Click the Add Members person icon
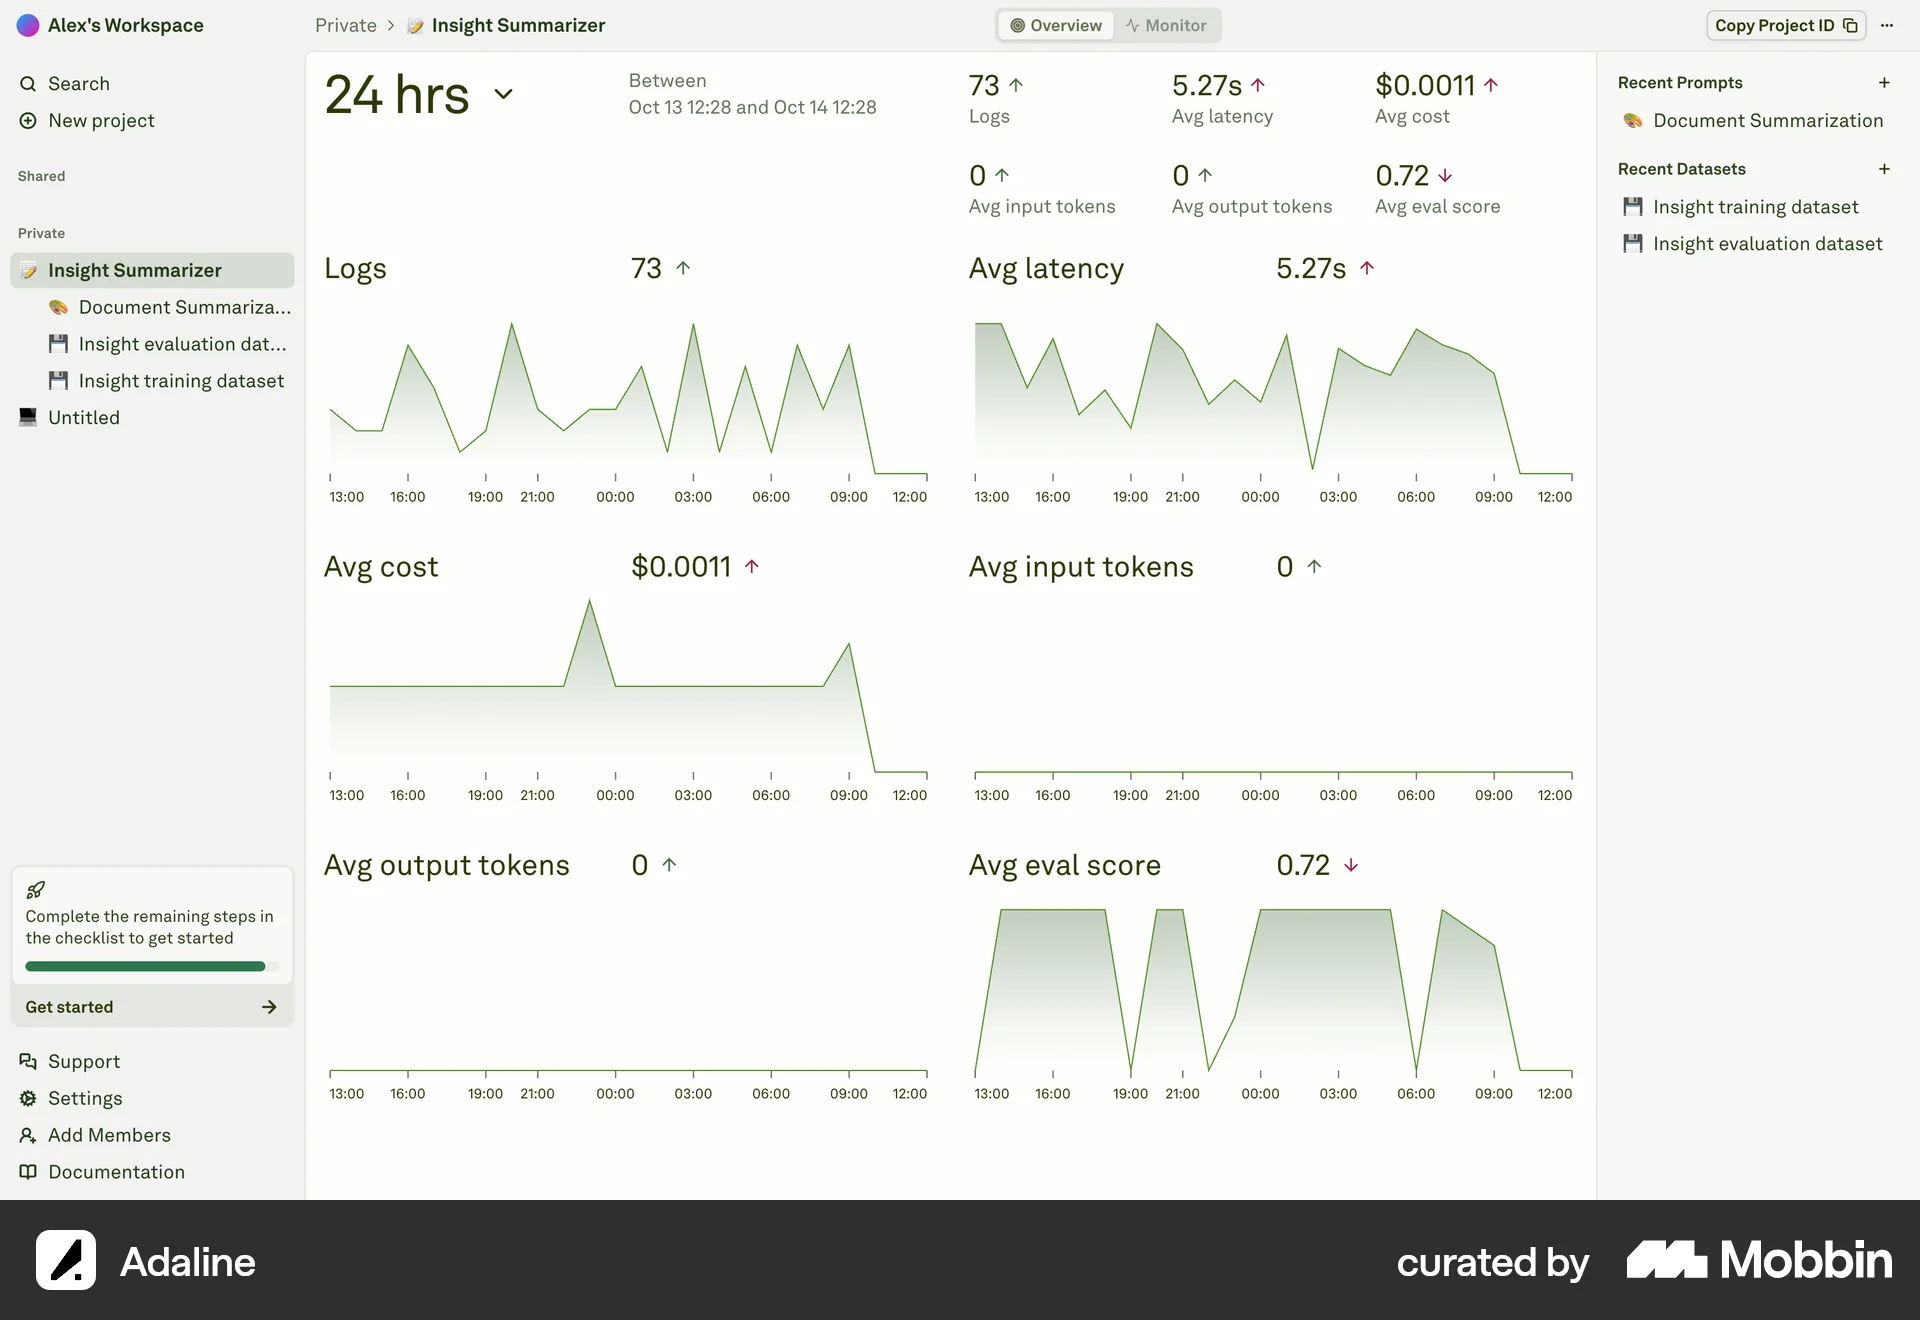The width and height of the screenshot is (1920, 1320). pyautogui.click(x=28, y=1135)
